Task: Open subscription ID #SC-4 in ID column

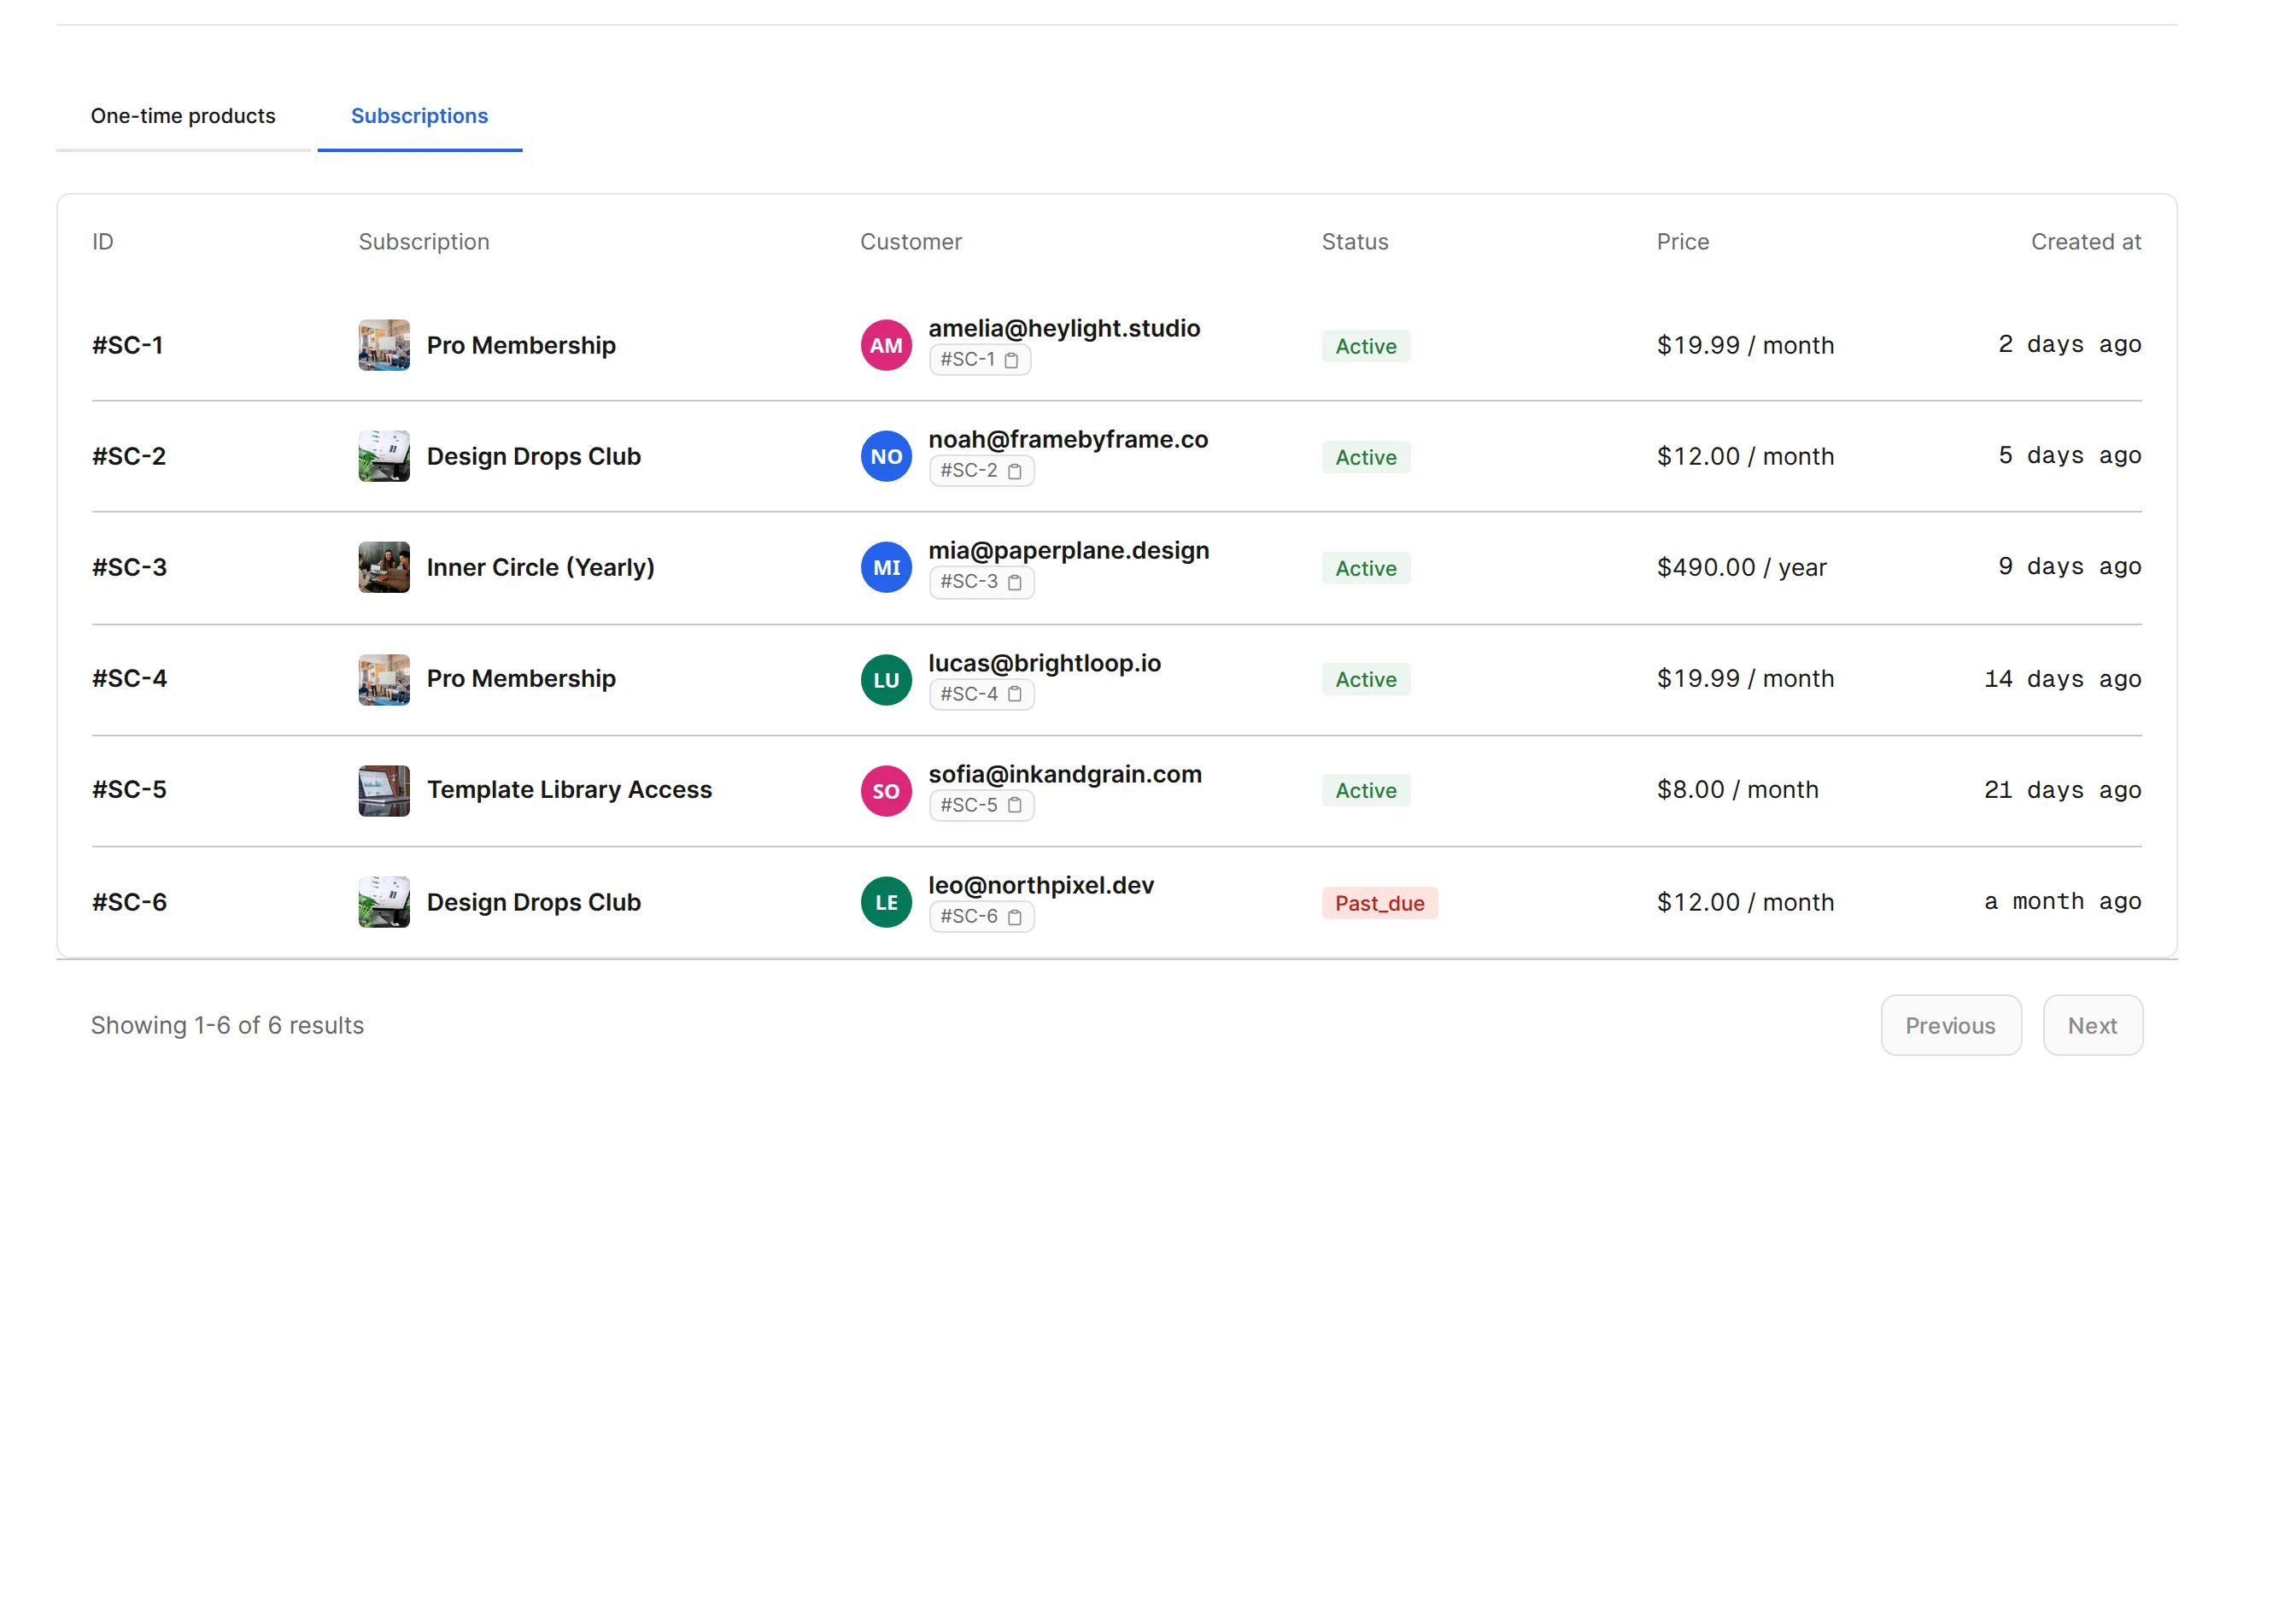Action: pyautogui.click(x=129, y=678)
